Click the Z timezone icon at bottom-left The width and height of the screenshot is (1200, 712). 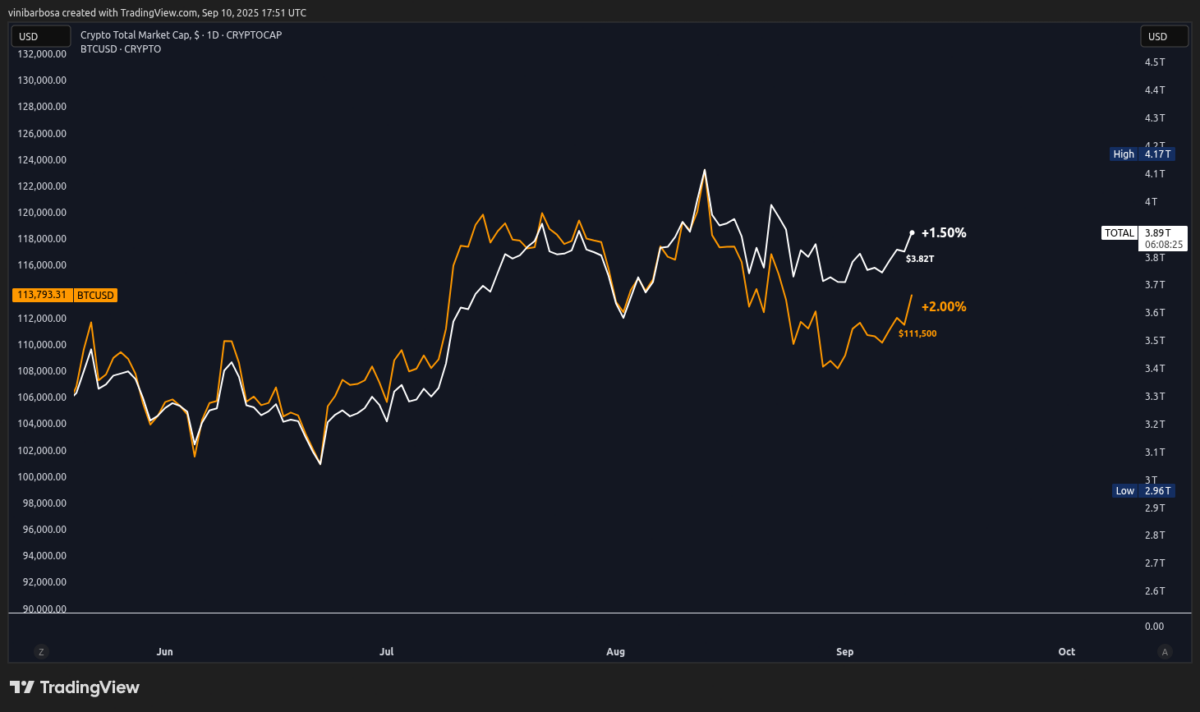click(x=41, y=651)
